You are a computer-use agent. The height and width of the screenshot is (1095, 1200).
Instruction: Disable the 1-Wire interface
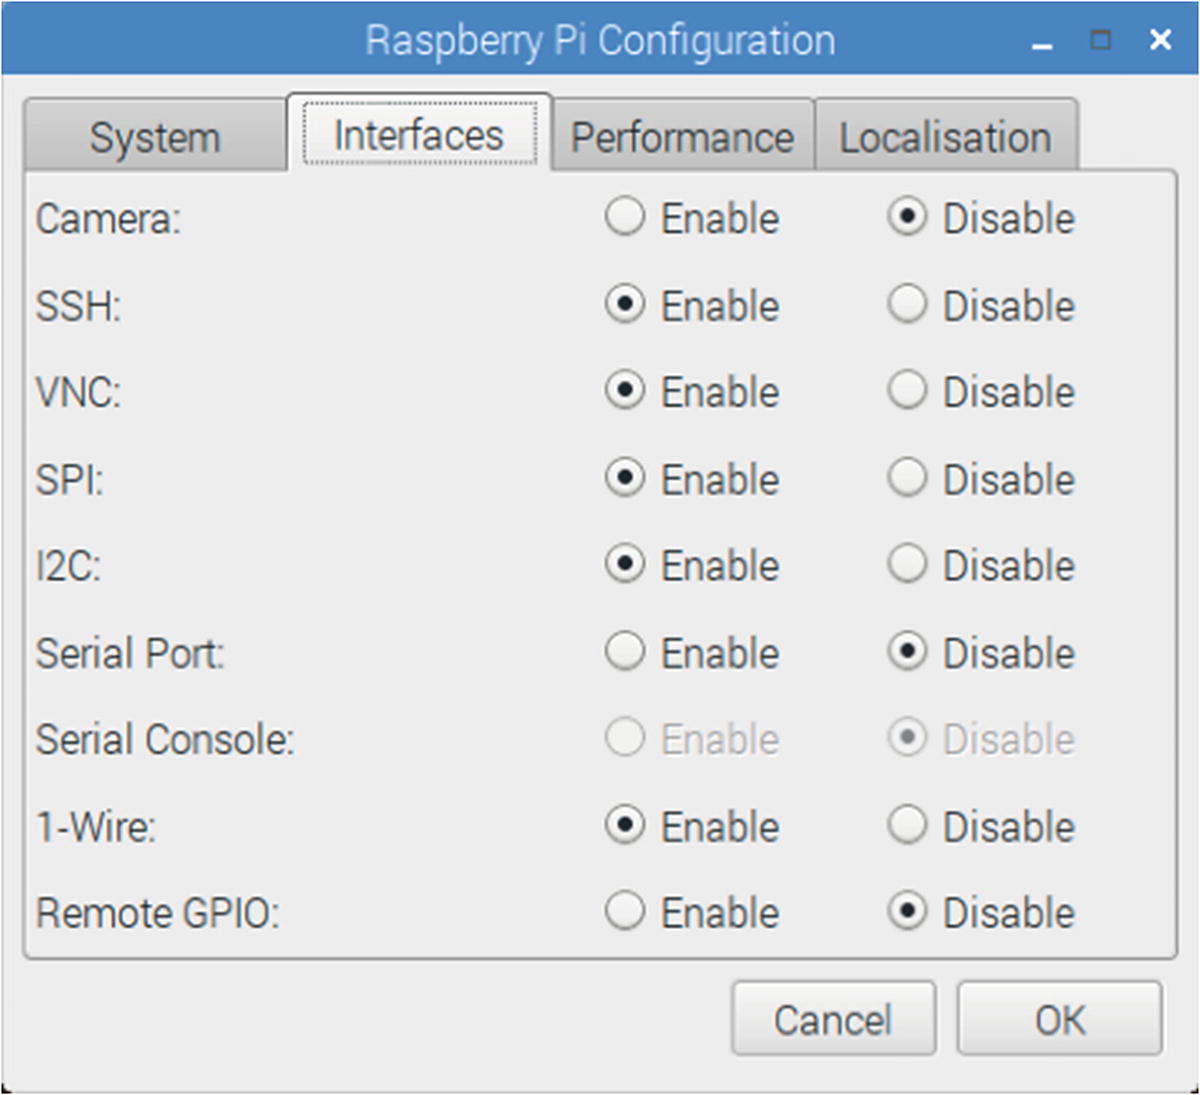907,826
